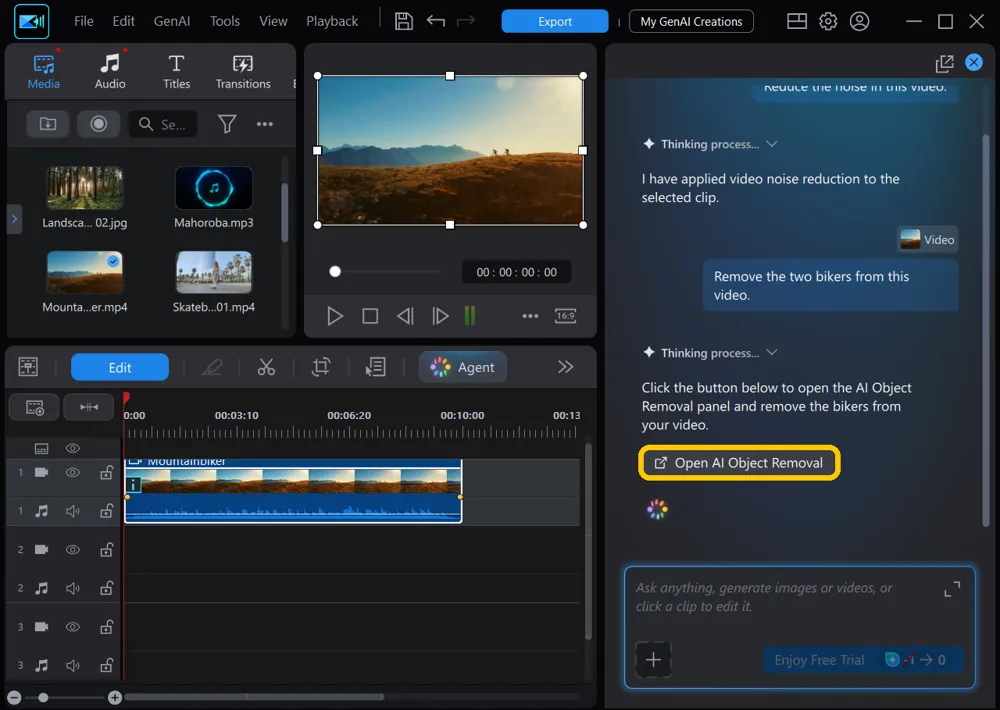Filter media library with funnel icon
1000x710 pixels.
227,124
